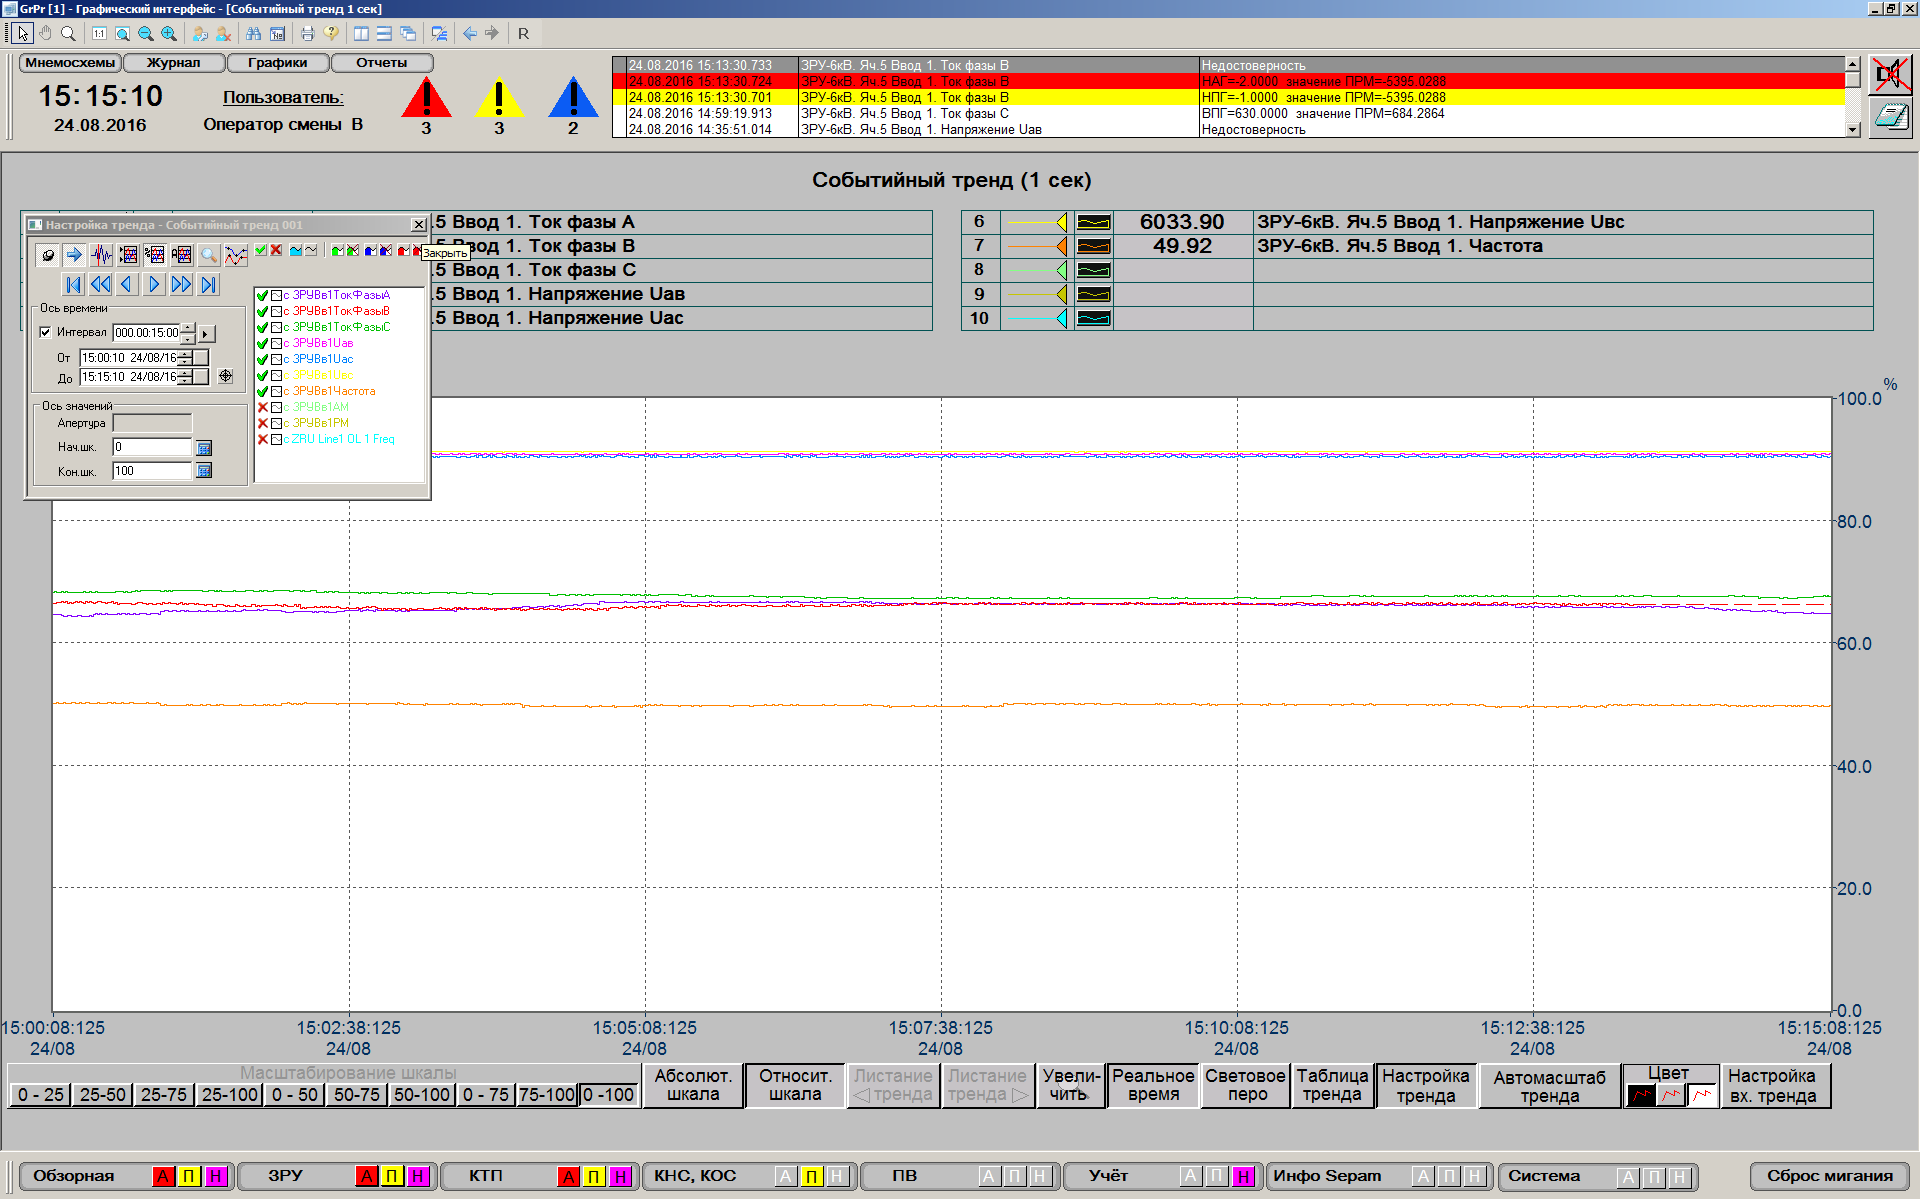Open the Отчеты menu

coord(382,63)
